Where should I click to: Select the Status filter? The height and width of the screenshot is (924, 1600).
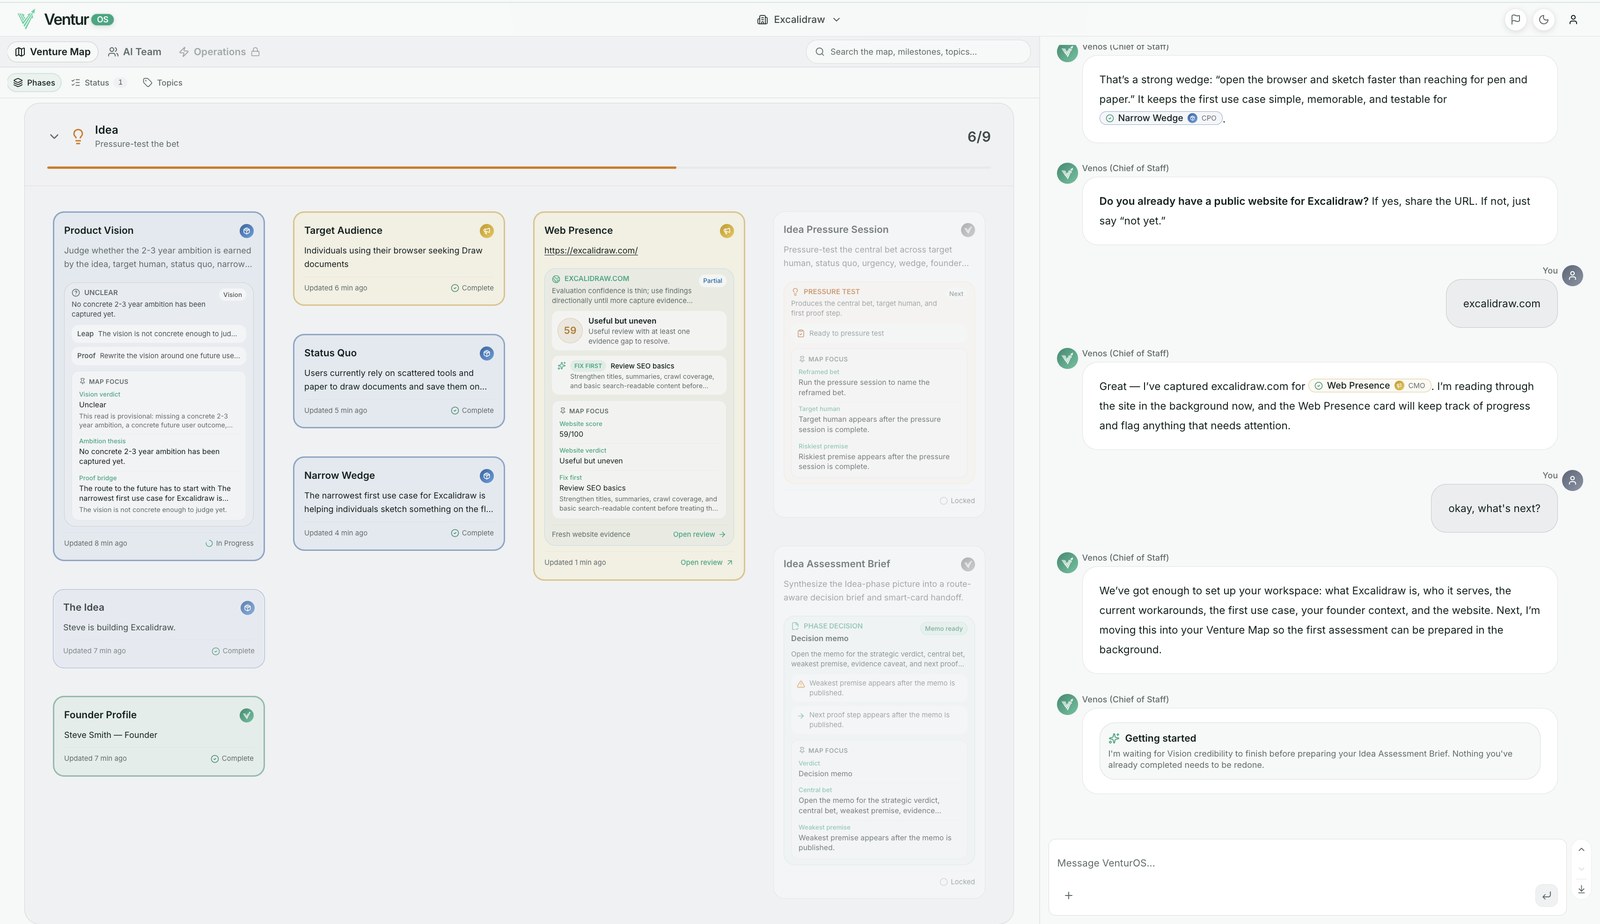(98, 83)
